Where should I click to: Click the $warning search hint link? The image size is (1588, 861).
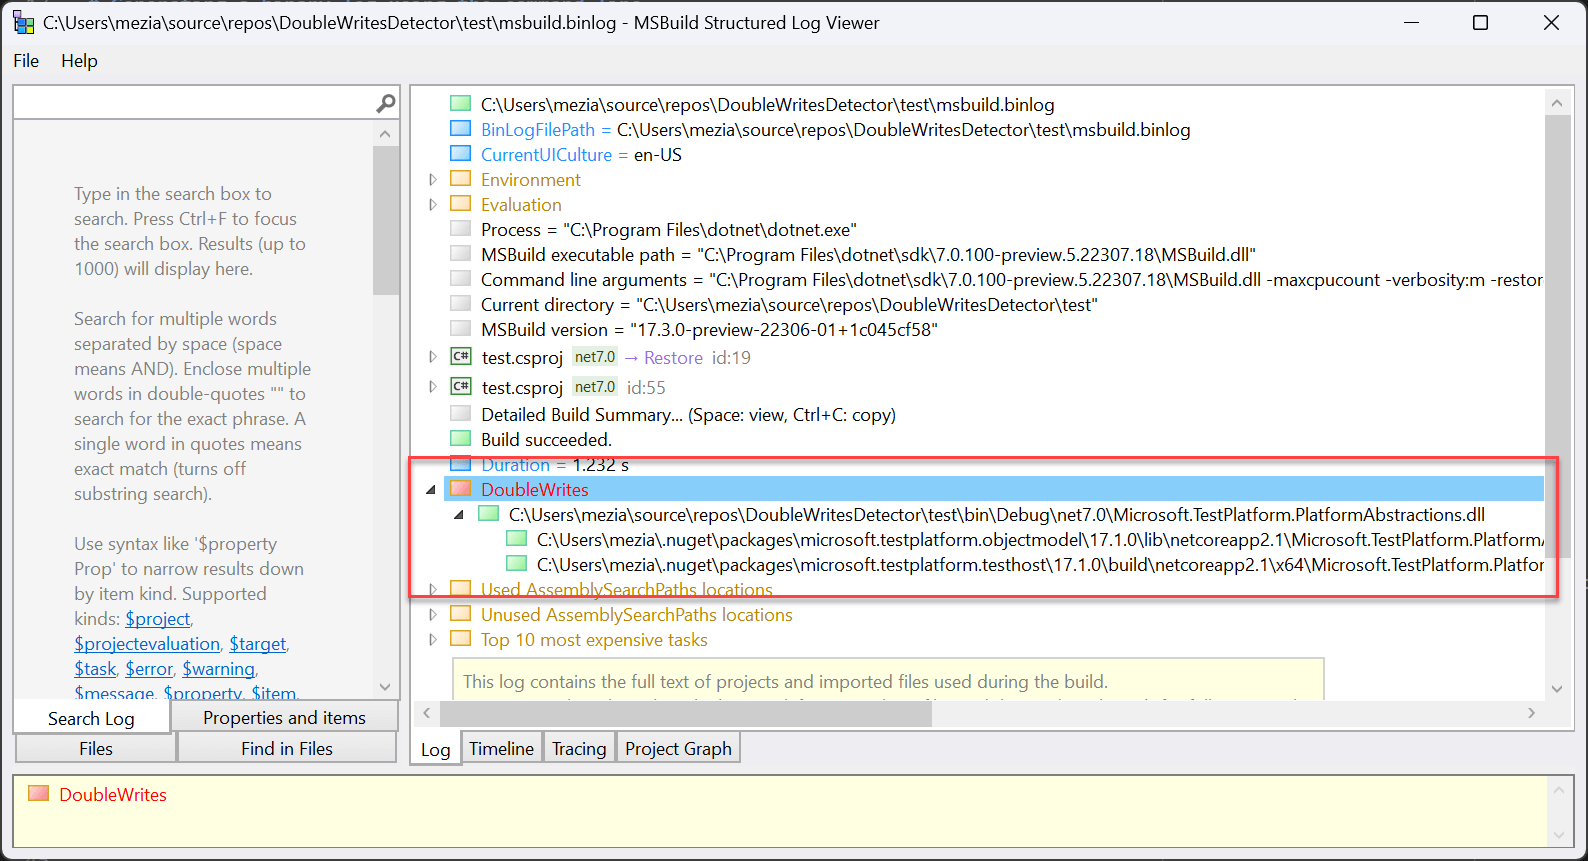point(218,669)
